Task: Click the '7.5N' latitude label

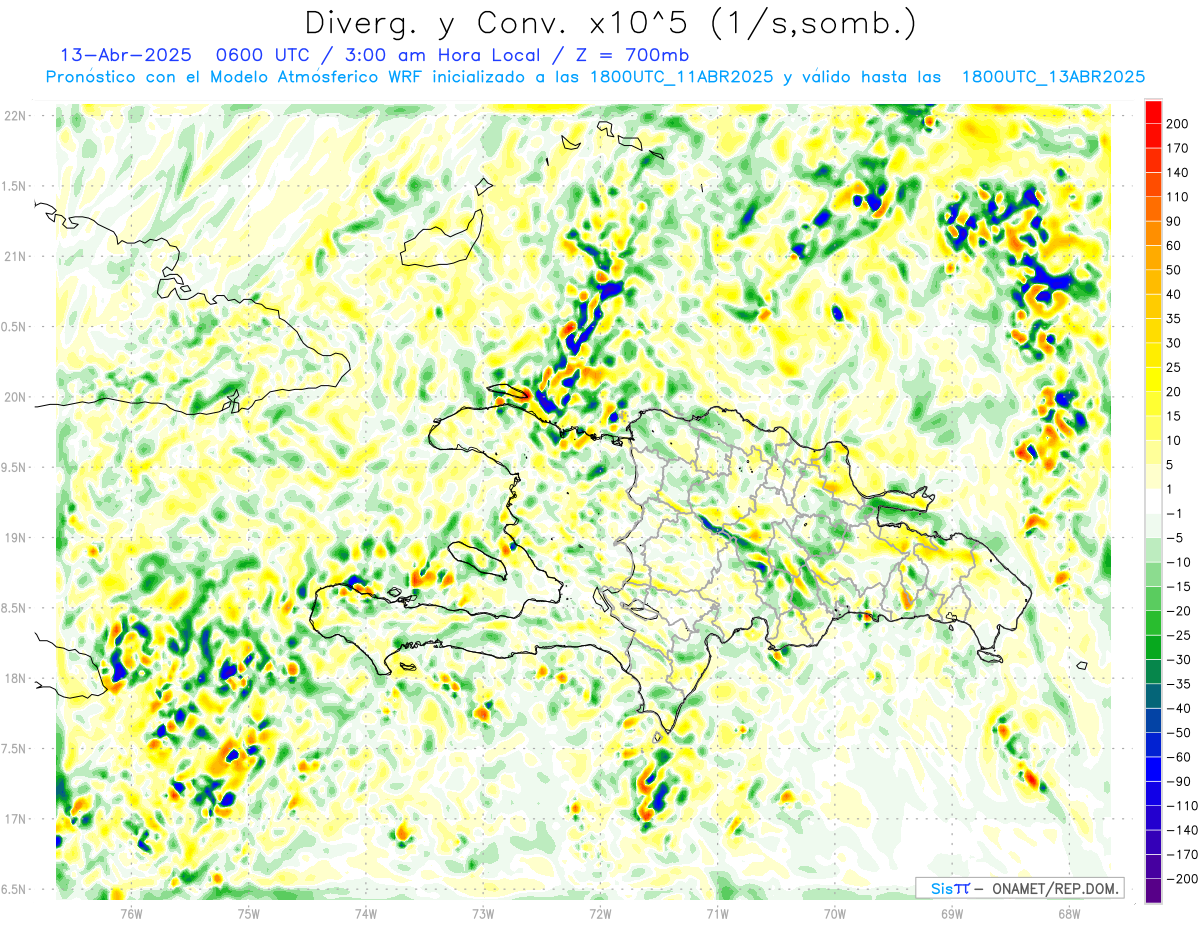Action: tap(14, 748)
